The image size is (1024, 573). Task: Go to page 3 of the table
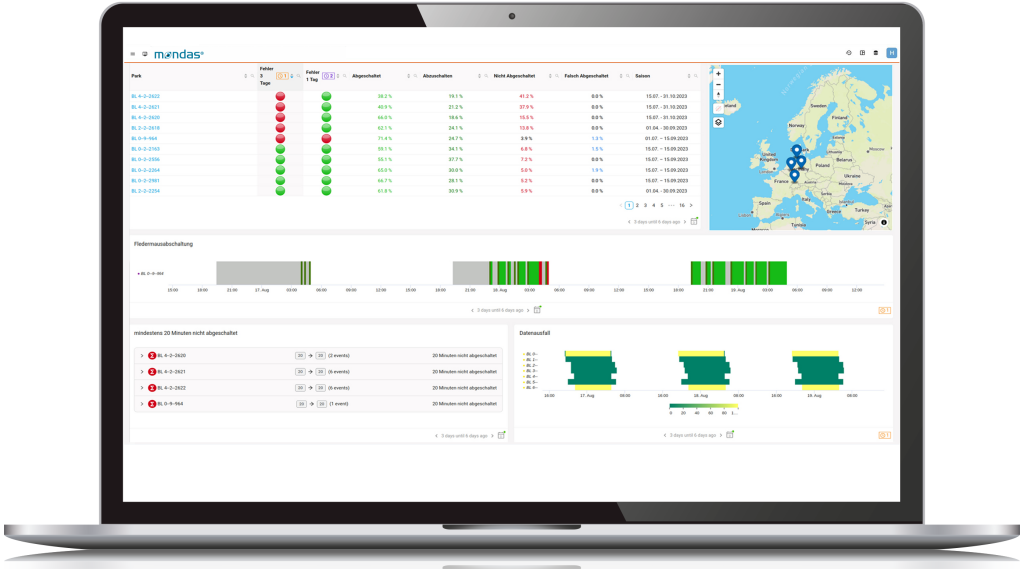tap(645, 205)
